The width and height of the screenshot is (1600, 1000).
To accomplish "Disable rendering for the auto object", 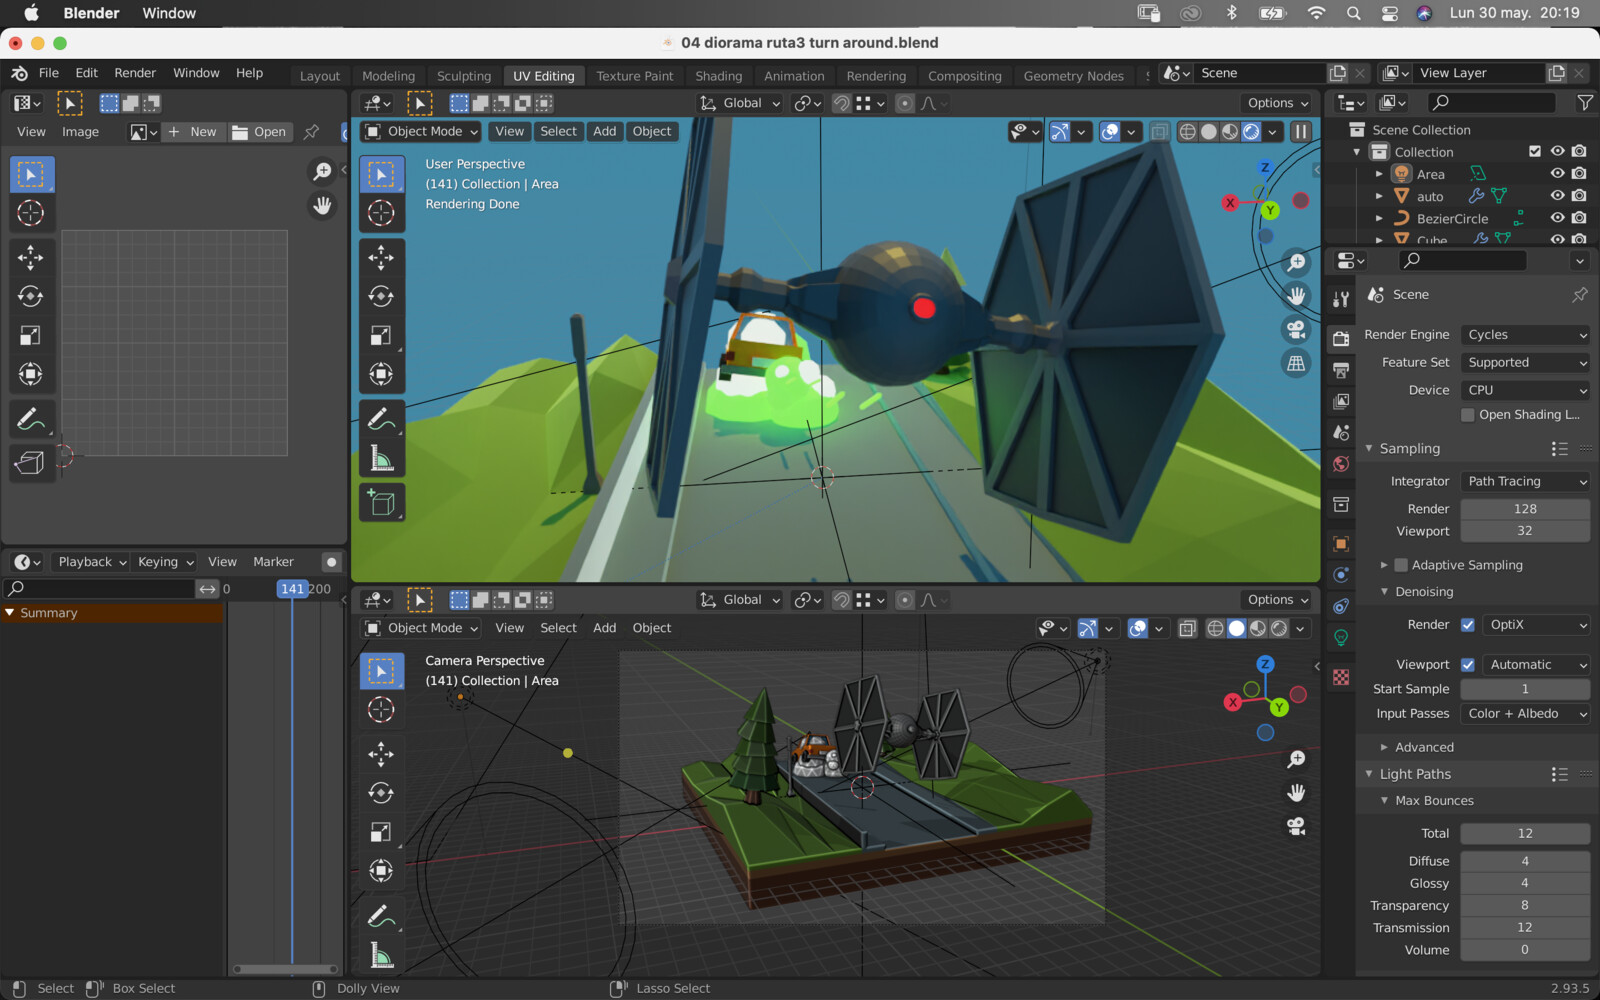I will tap(1579, 195).
